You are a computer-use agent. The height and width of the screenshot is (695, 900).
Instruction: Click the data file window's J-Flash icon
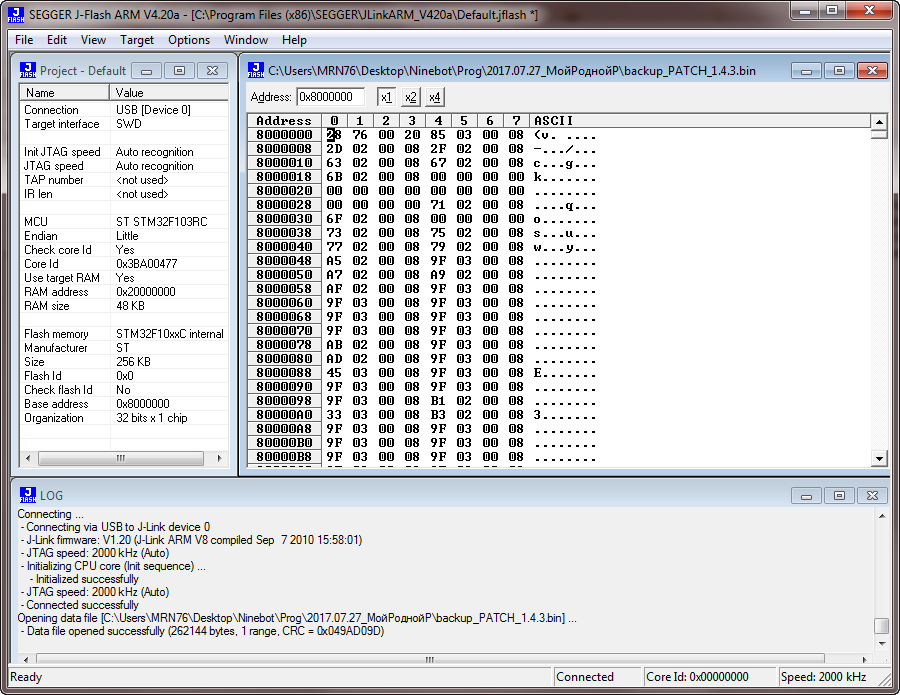pos(257,71)
